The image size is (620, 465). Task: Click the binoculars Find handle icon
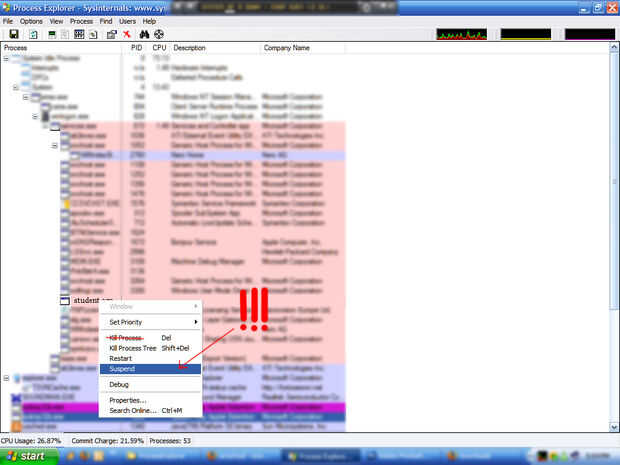click(144, 34)
